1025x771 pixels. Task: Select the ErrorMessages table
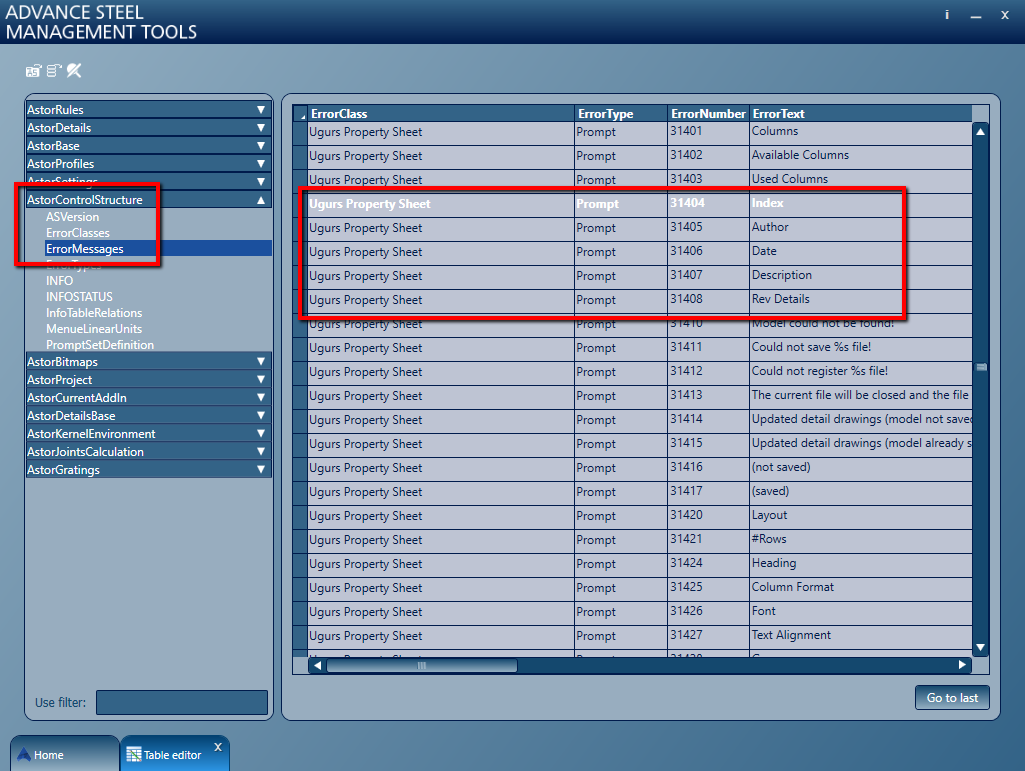(158, 248)
